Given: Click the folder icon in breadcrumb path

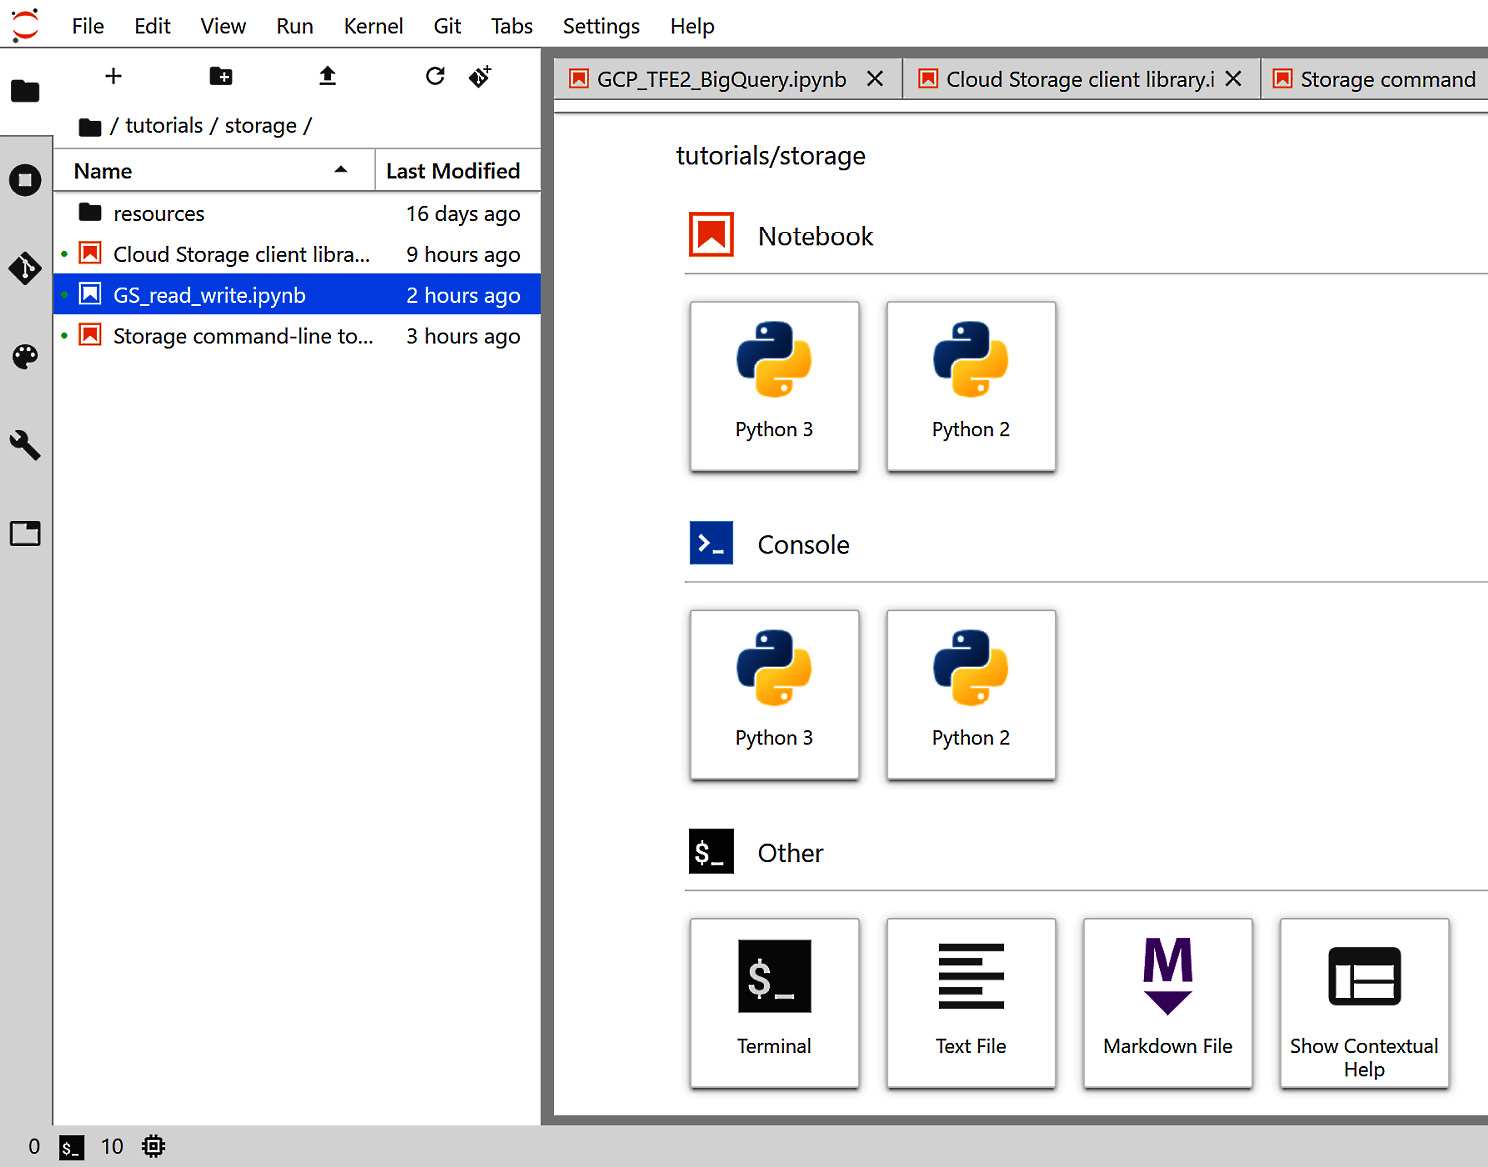Looking at the screenshot, I should (x=90, y=127).
